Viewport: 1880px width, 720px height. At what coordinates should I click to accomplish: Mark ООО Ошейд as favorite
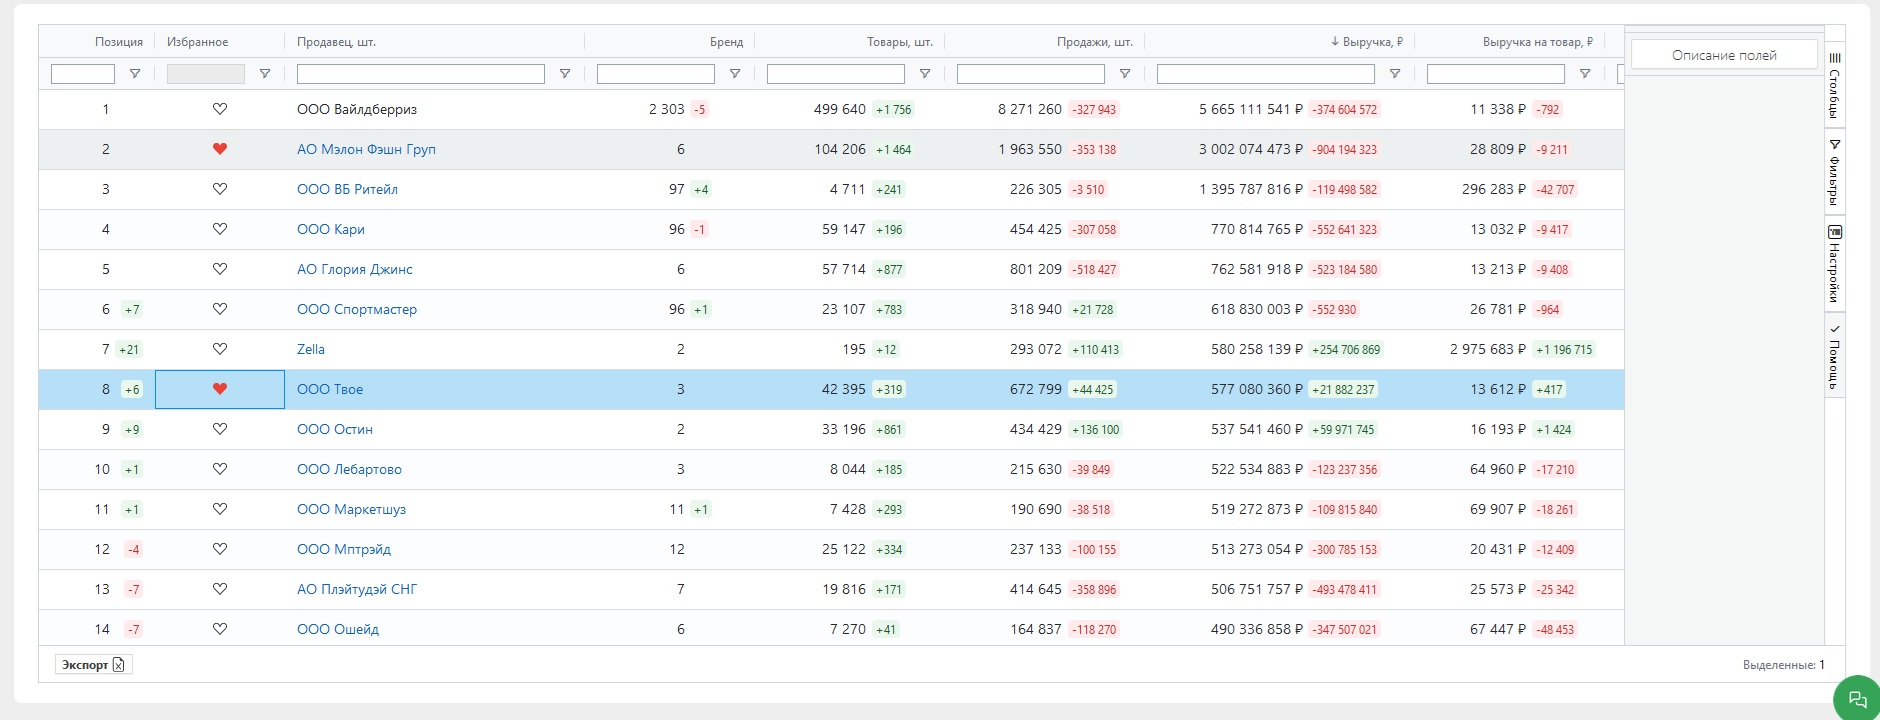click(x=220, y=629)
